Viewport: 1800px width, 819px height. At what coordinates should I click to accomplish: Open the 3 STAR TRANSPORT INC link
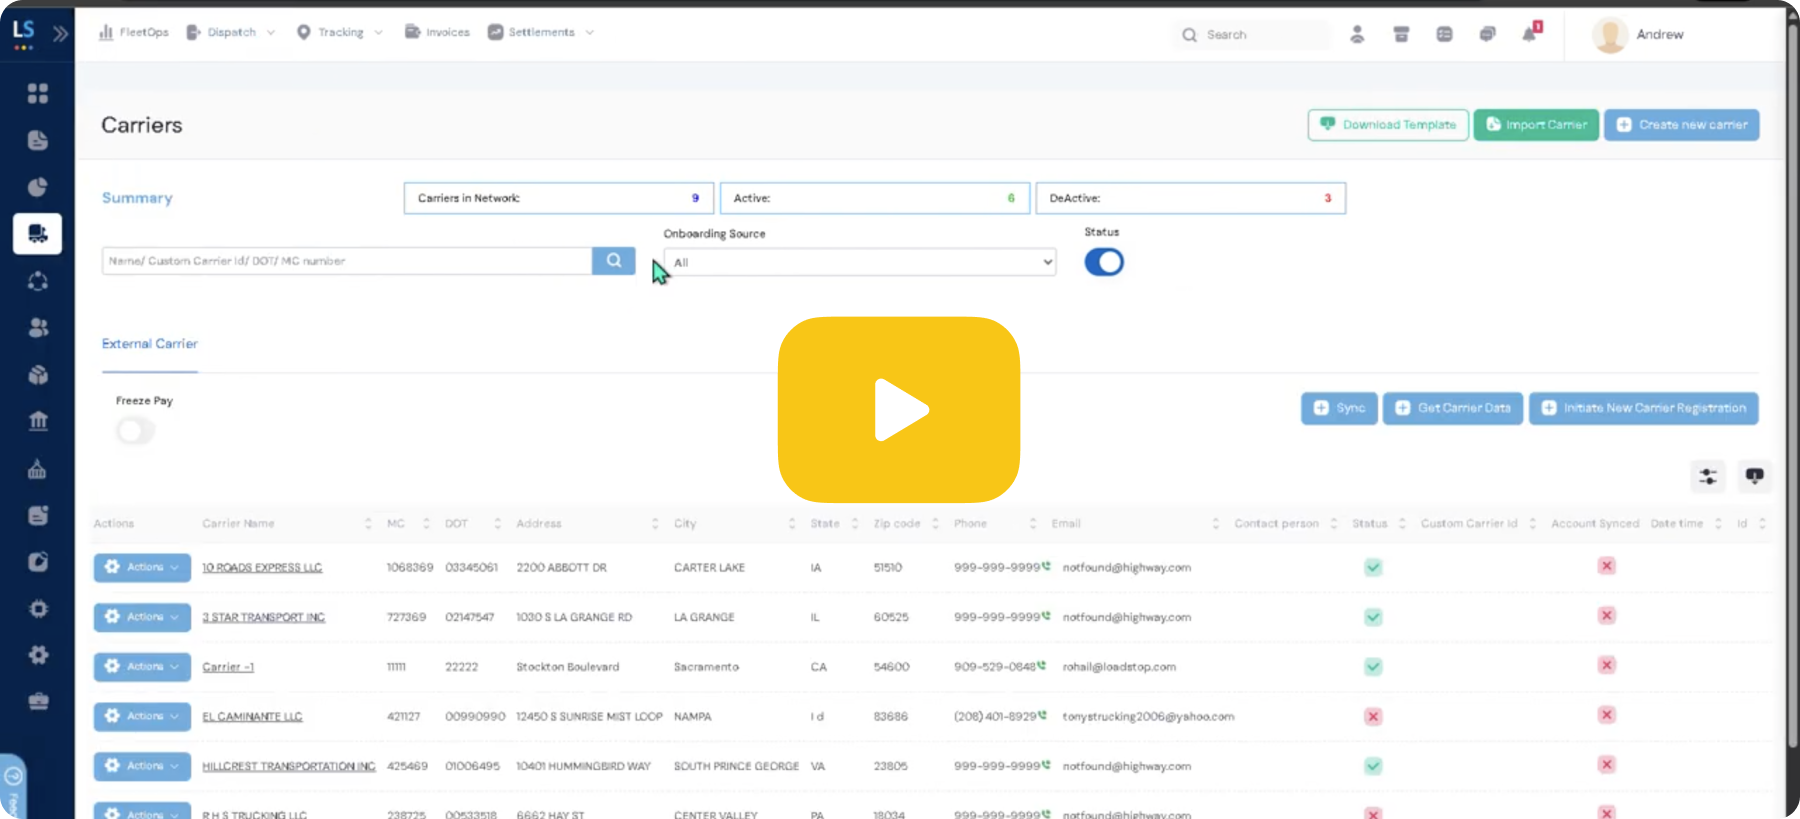coord(264,618)
